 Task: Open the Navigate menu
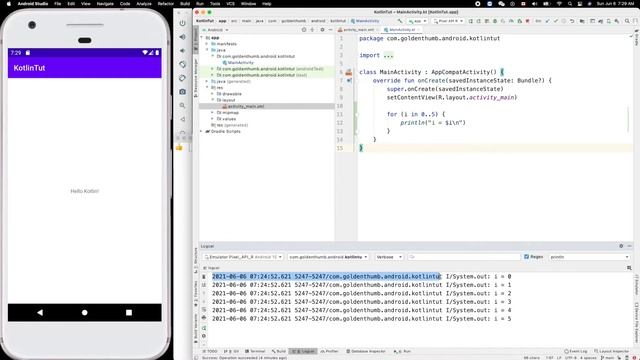(x=105, y=4)
